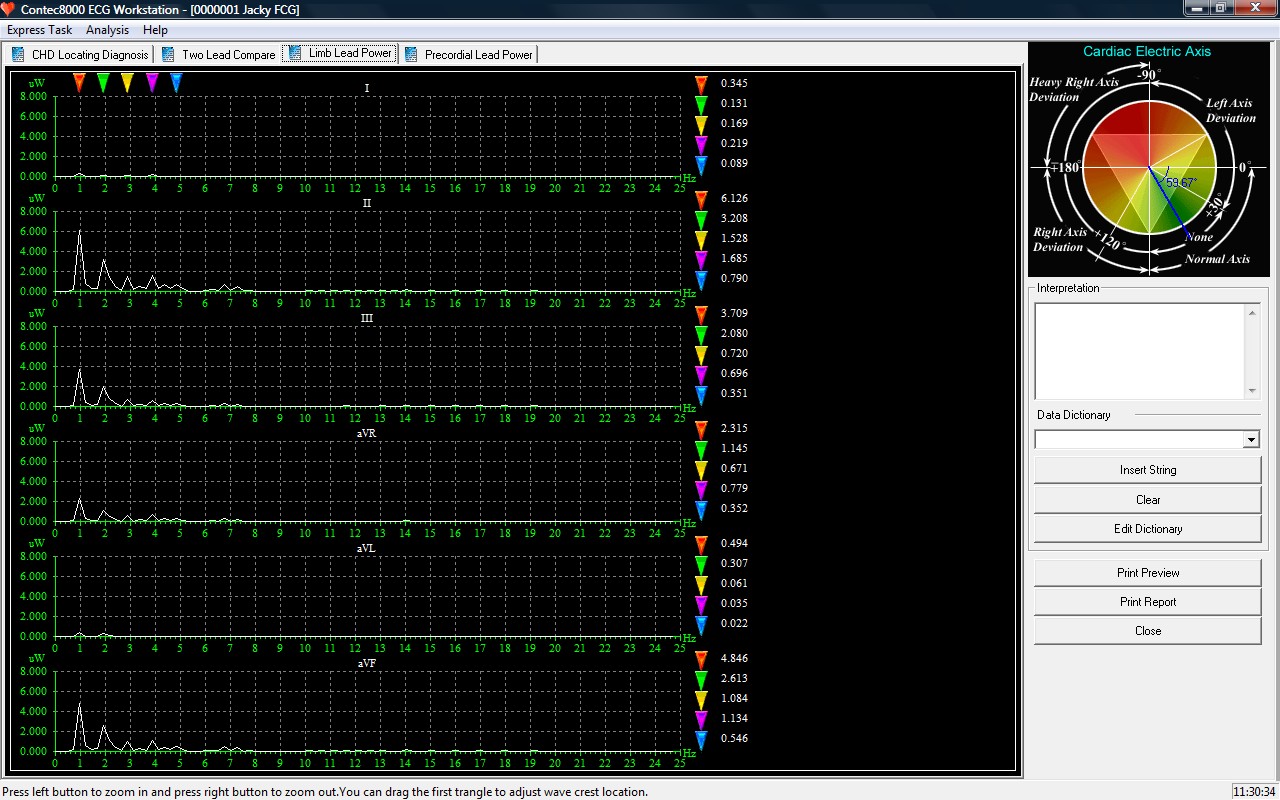Switch to Precordial Lead Power tab

pos(469,55)
